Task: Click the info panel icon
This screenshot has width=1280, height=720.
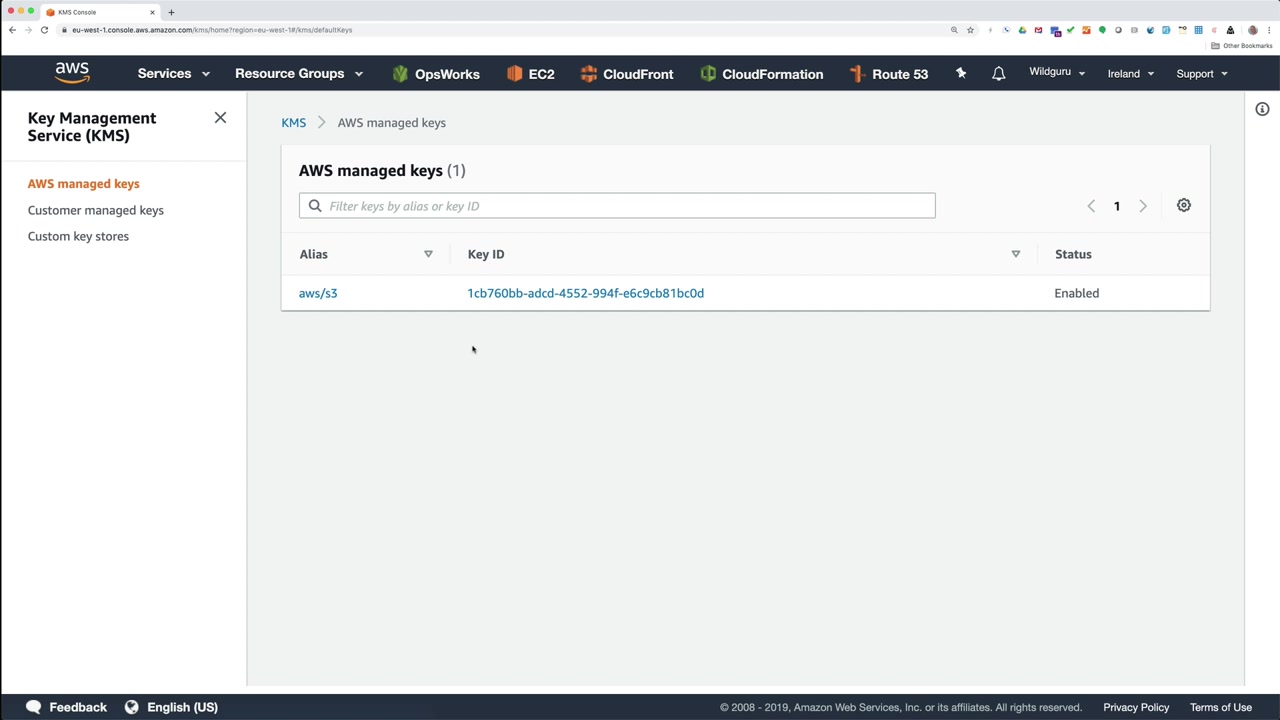Action: (x=1262, y=109)
